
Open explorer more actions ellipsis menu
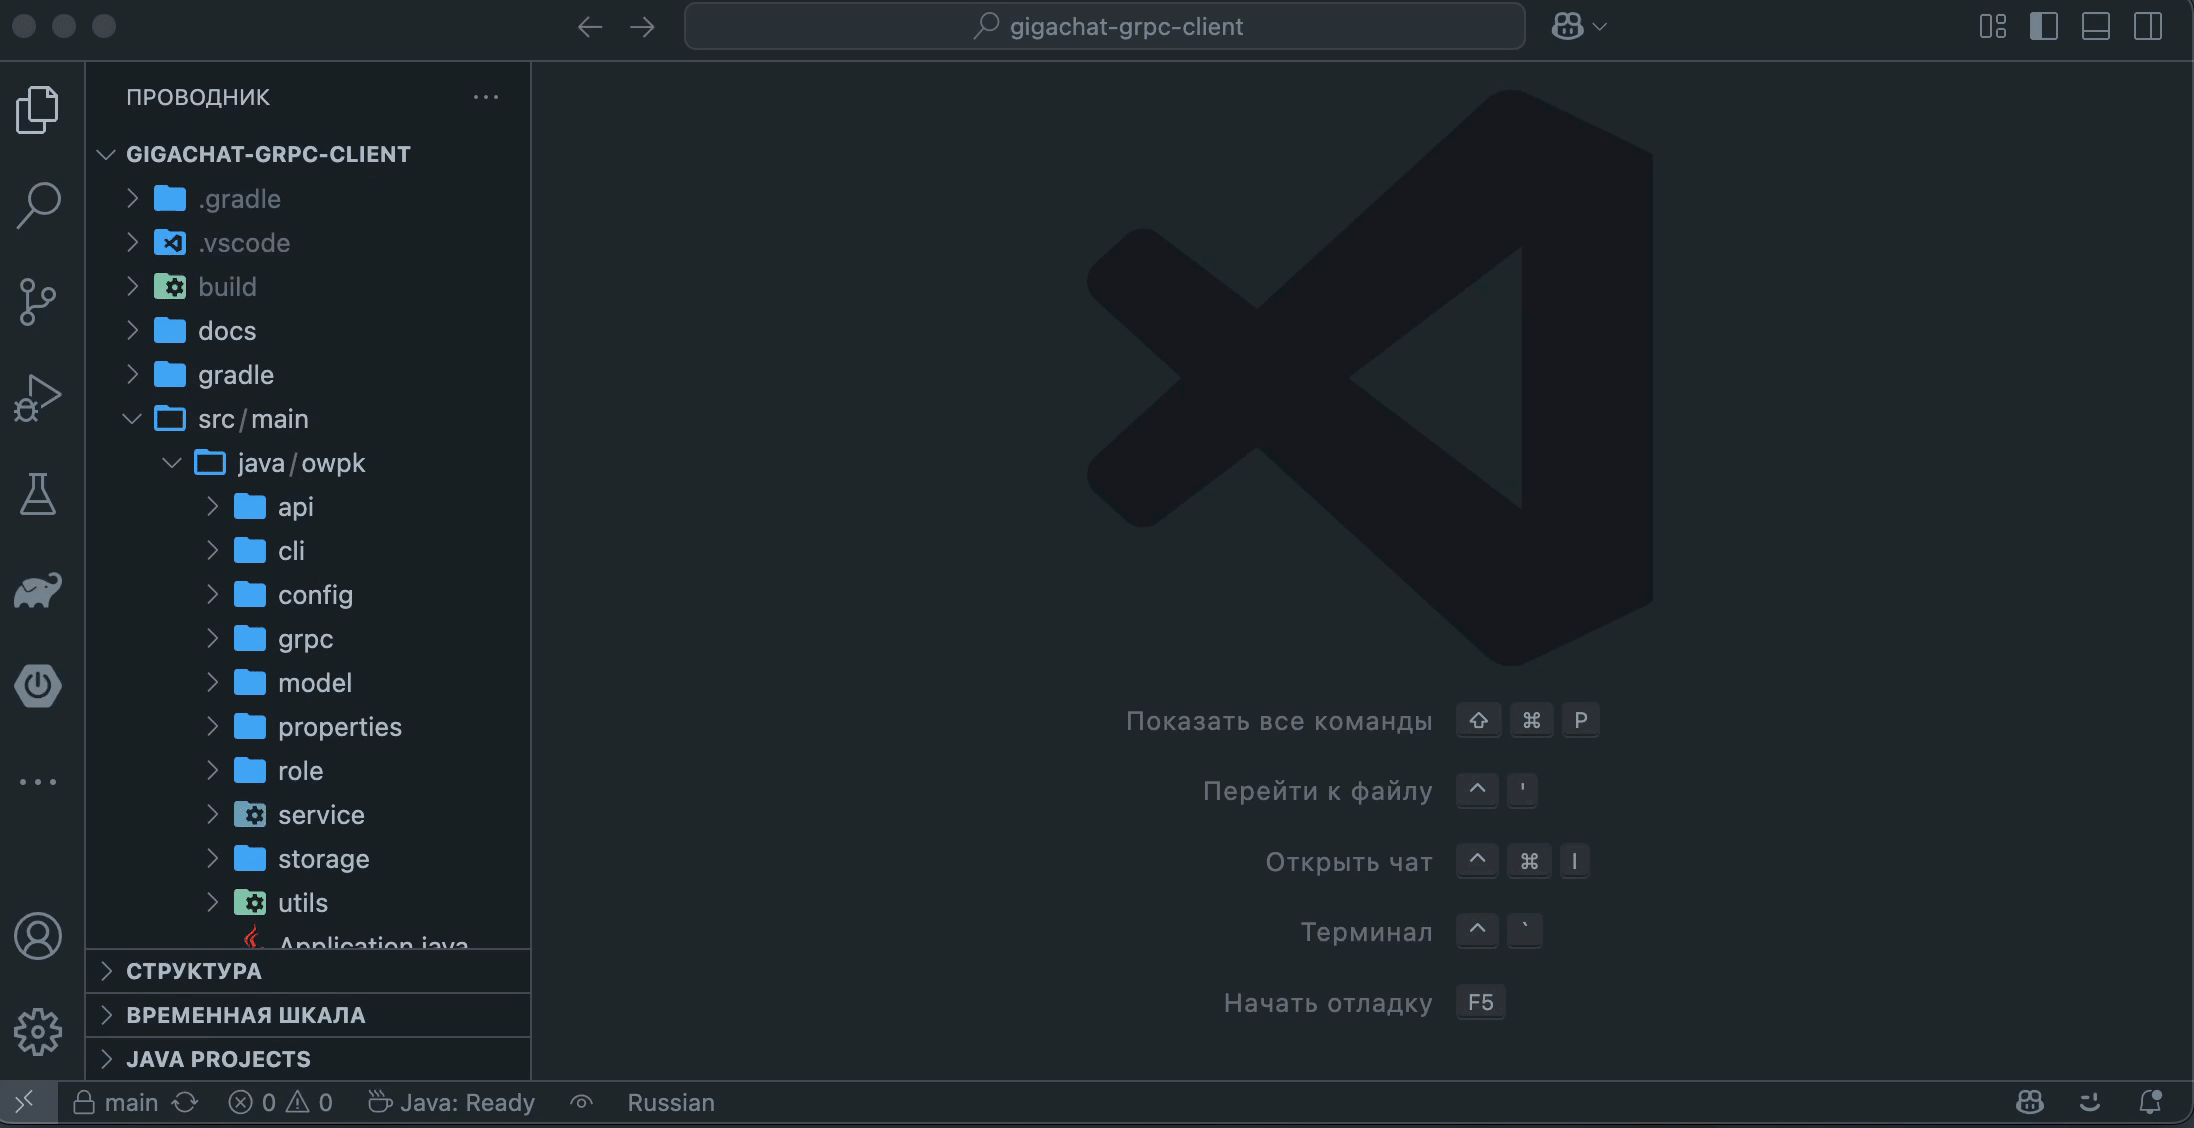[486, 97]
